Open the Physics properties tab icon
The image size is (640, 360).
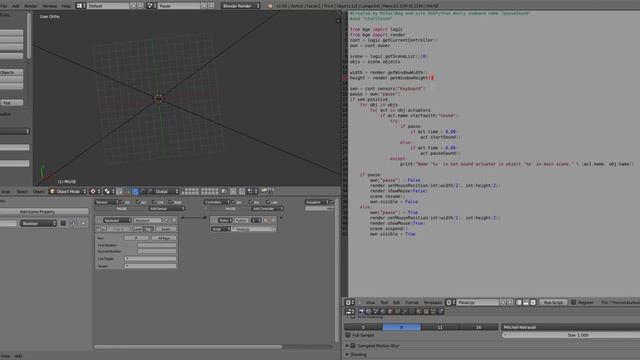(x=441, y=311)
